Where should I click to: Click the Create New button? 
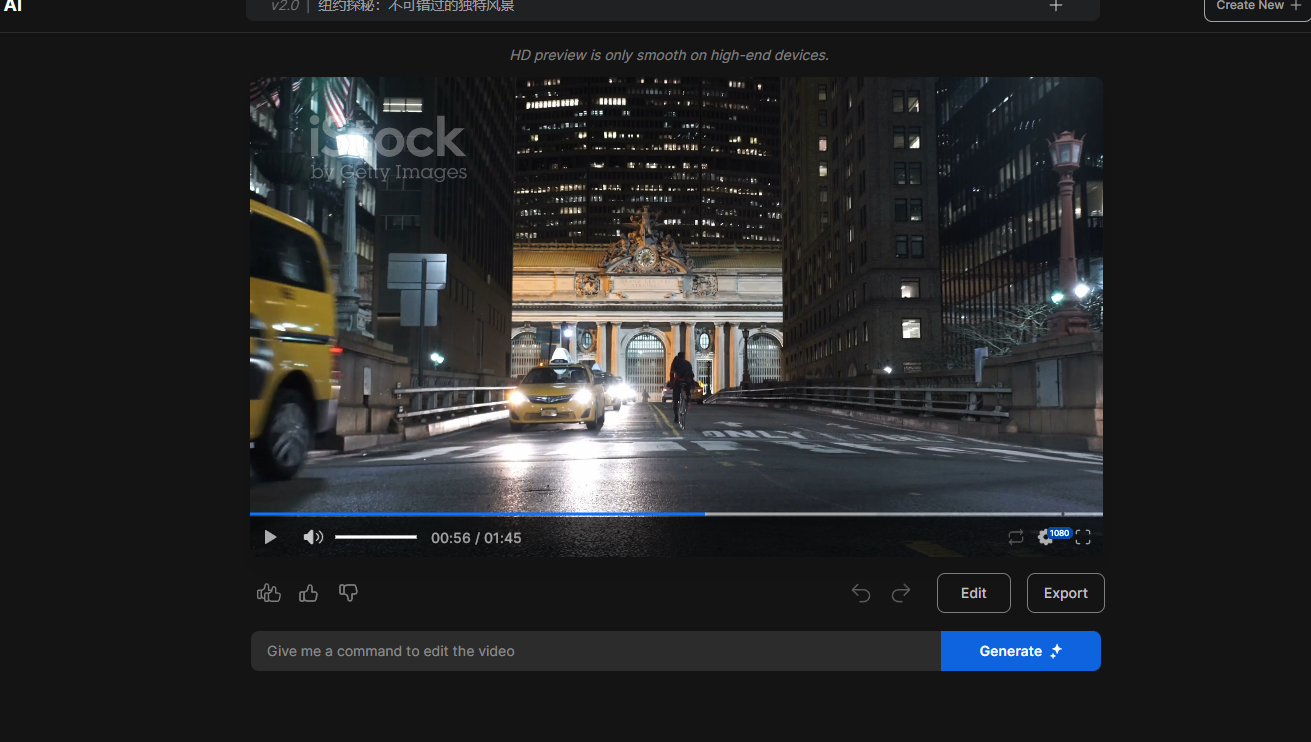tap(1257, 7)
